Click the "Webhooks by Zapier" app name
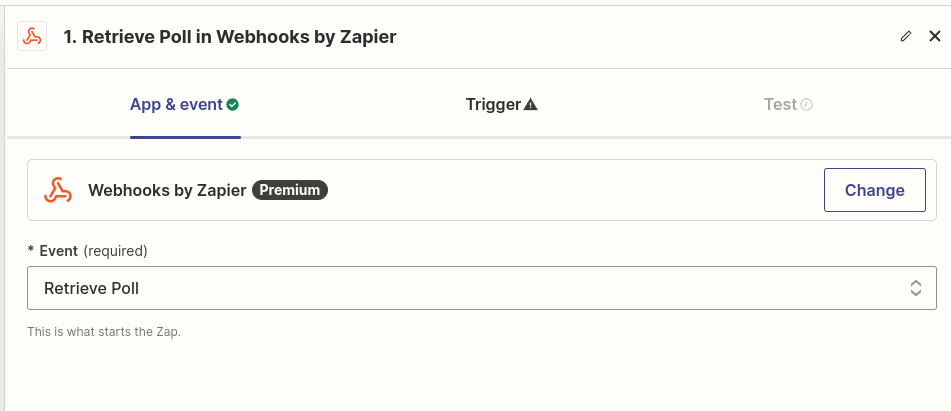Screen dimensions: 951x411 (x=167, y=190)
